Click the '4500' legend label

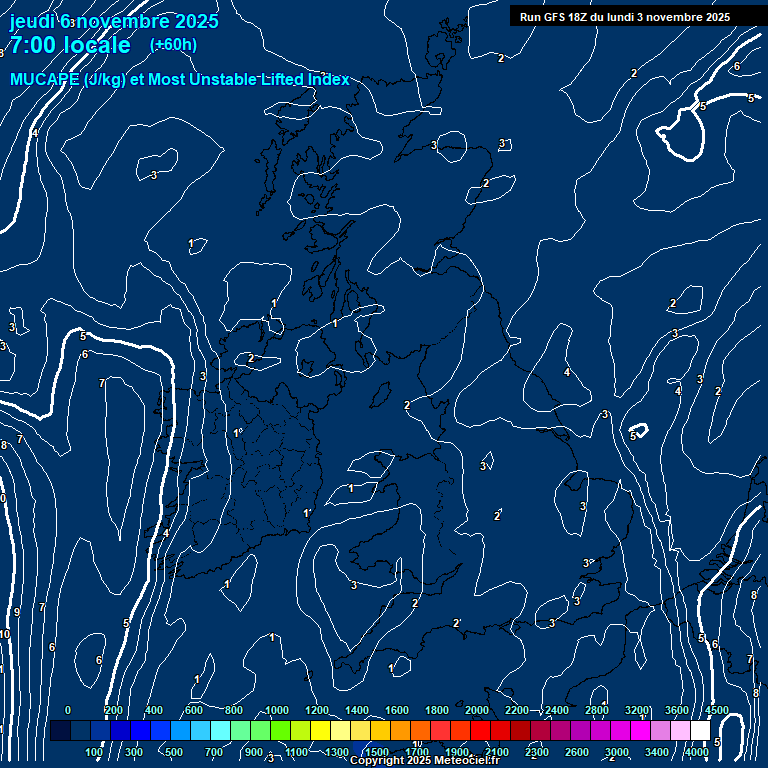[718, 710]
